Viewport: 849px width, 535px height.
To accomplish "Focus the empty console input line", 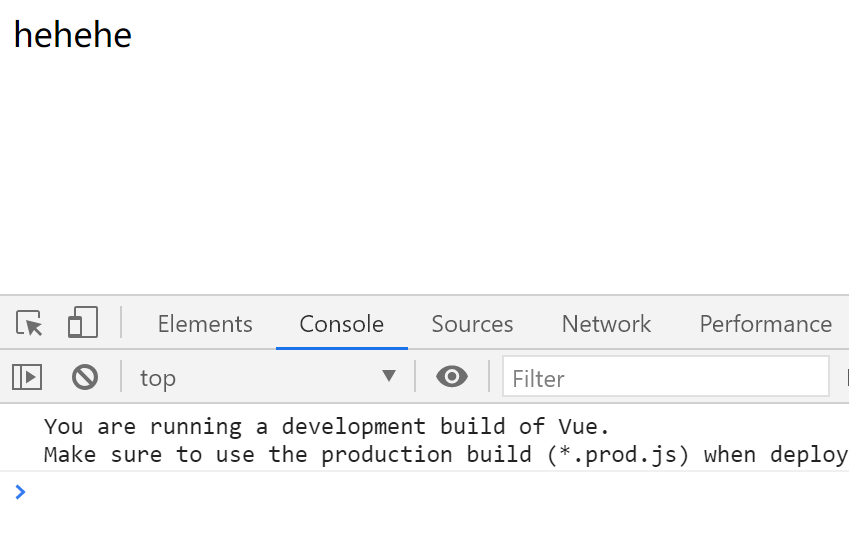I will click(x=400, y=491).
